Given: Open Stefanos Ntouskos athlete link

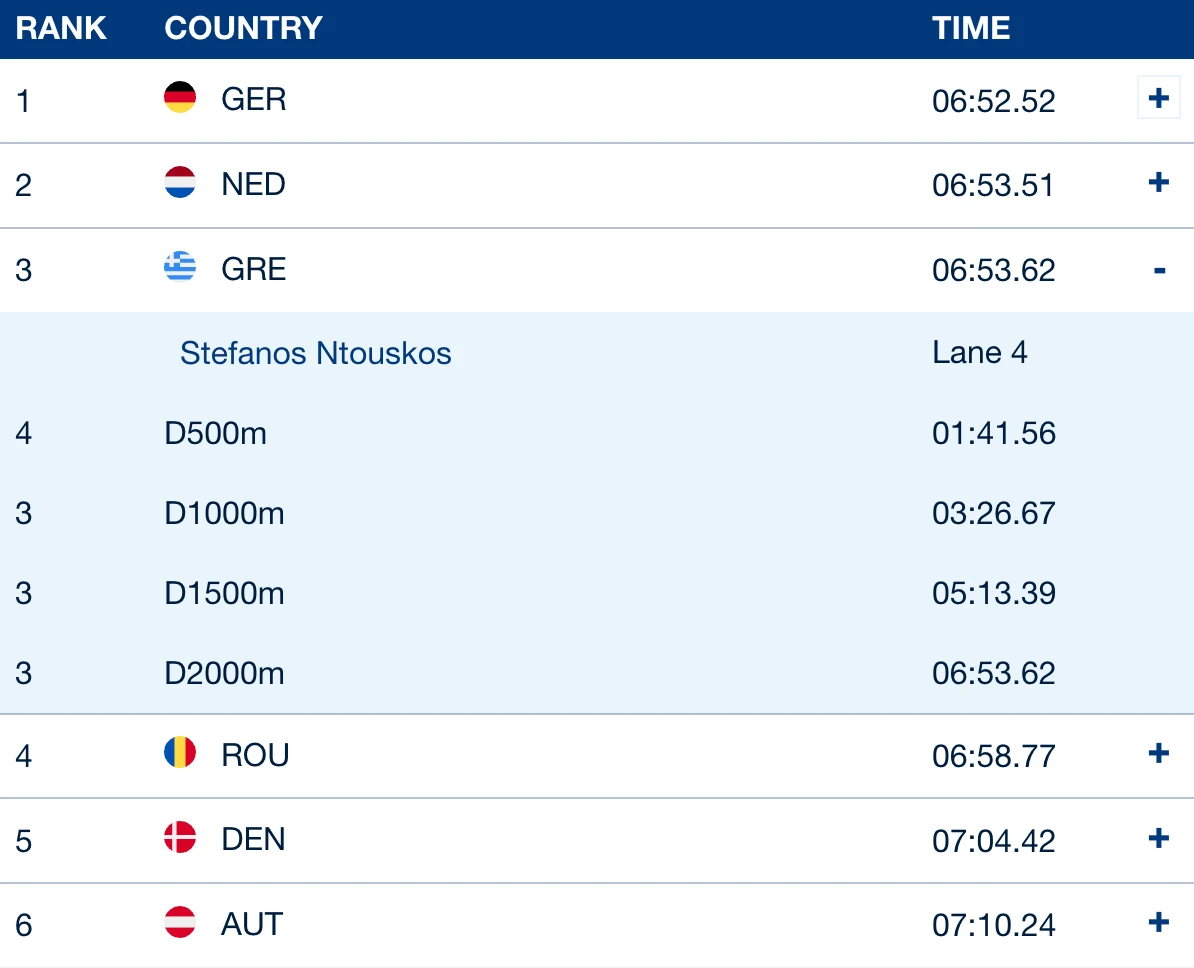Looking at the screenshot, I should pyautogui.click(x=315, y=353).
